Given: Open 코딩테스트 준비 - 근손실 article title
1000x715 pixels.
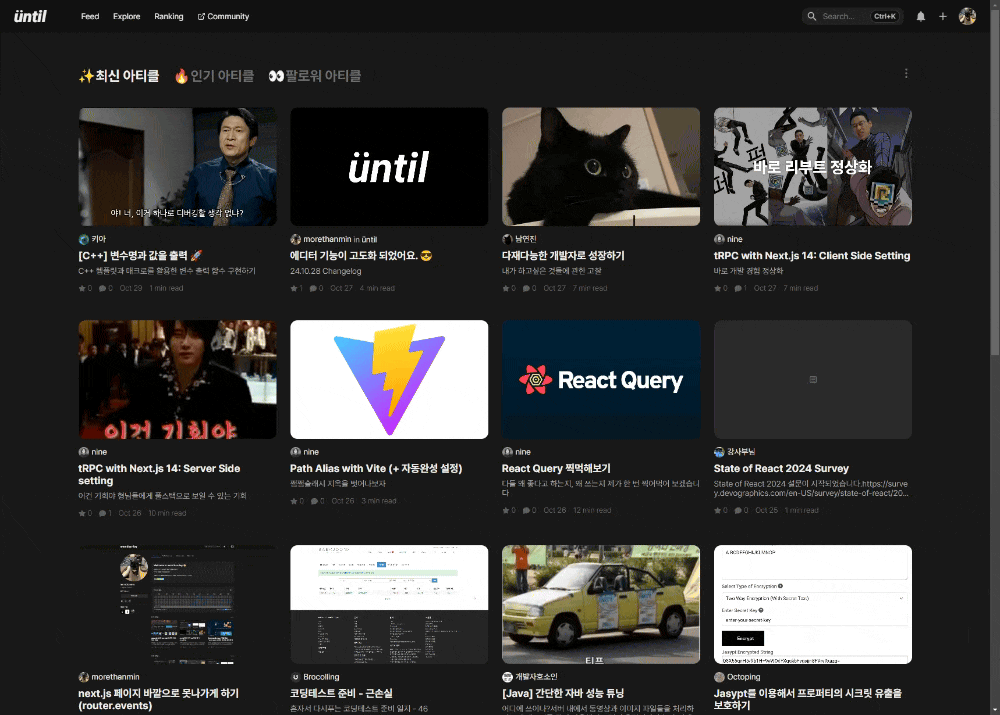Looking at the screenshot, I should pos(341,693).
